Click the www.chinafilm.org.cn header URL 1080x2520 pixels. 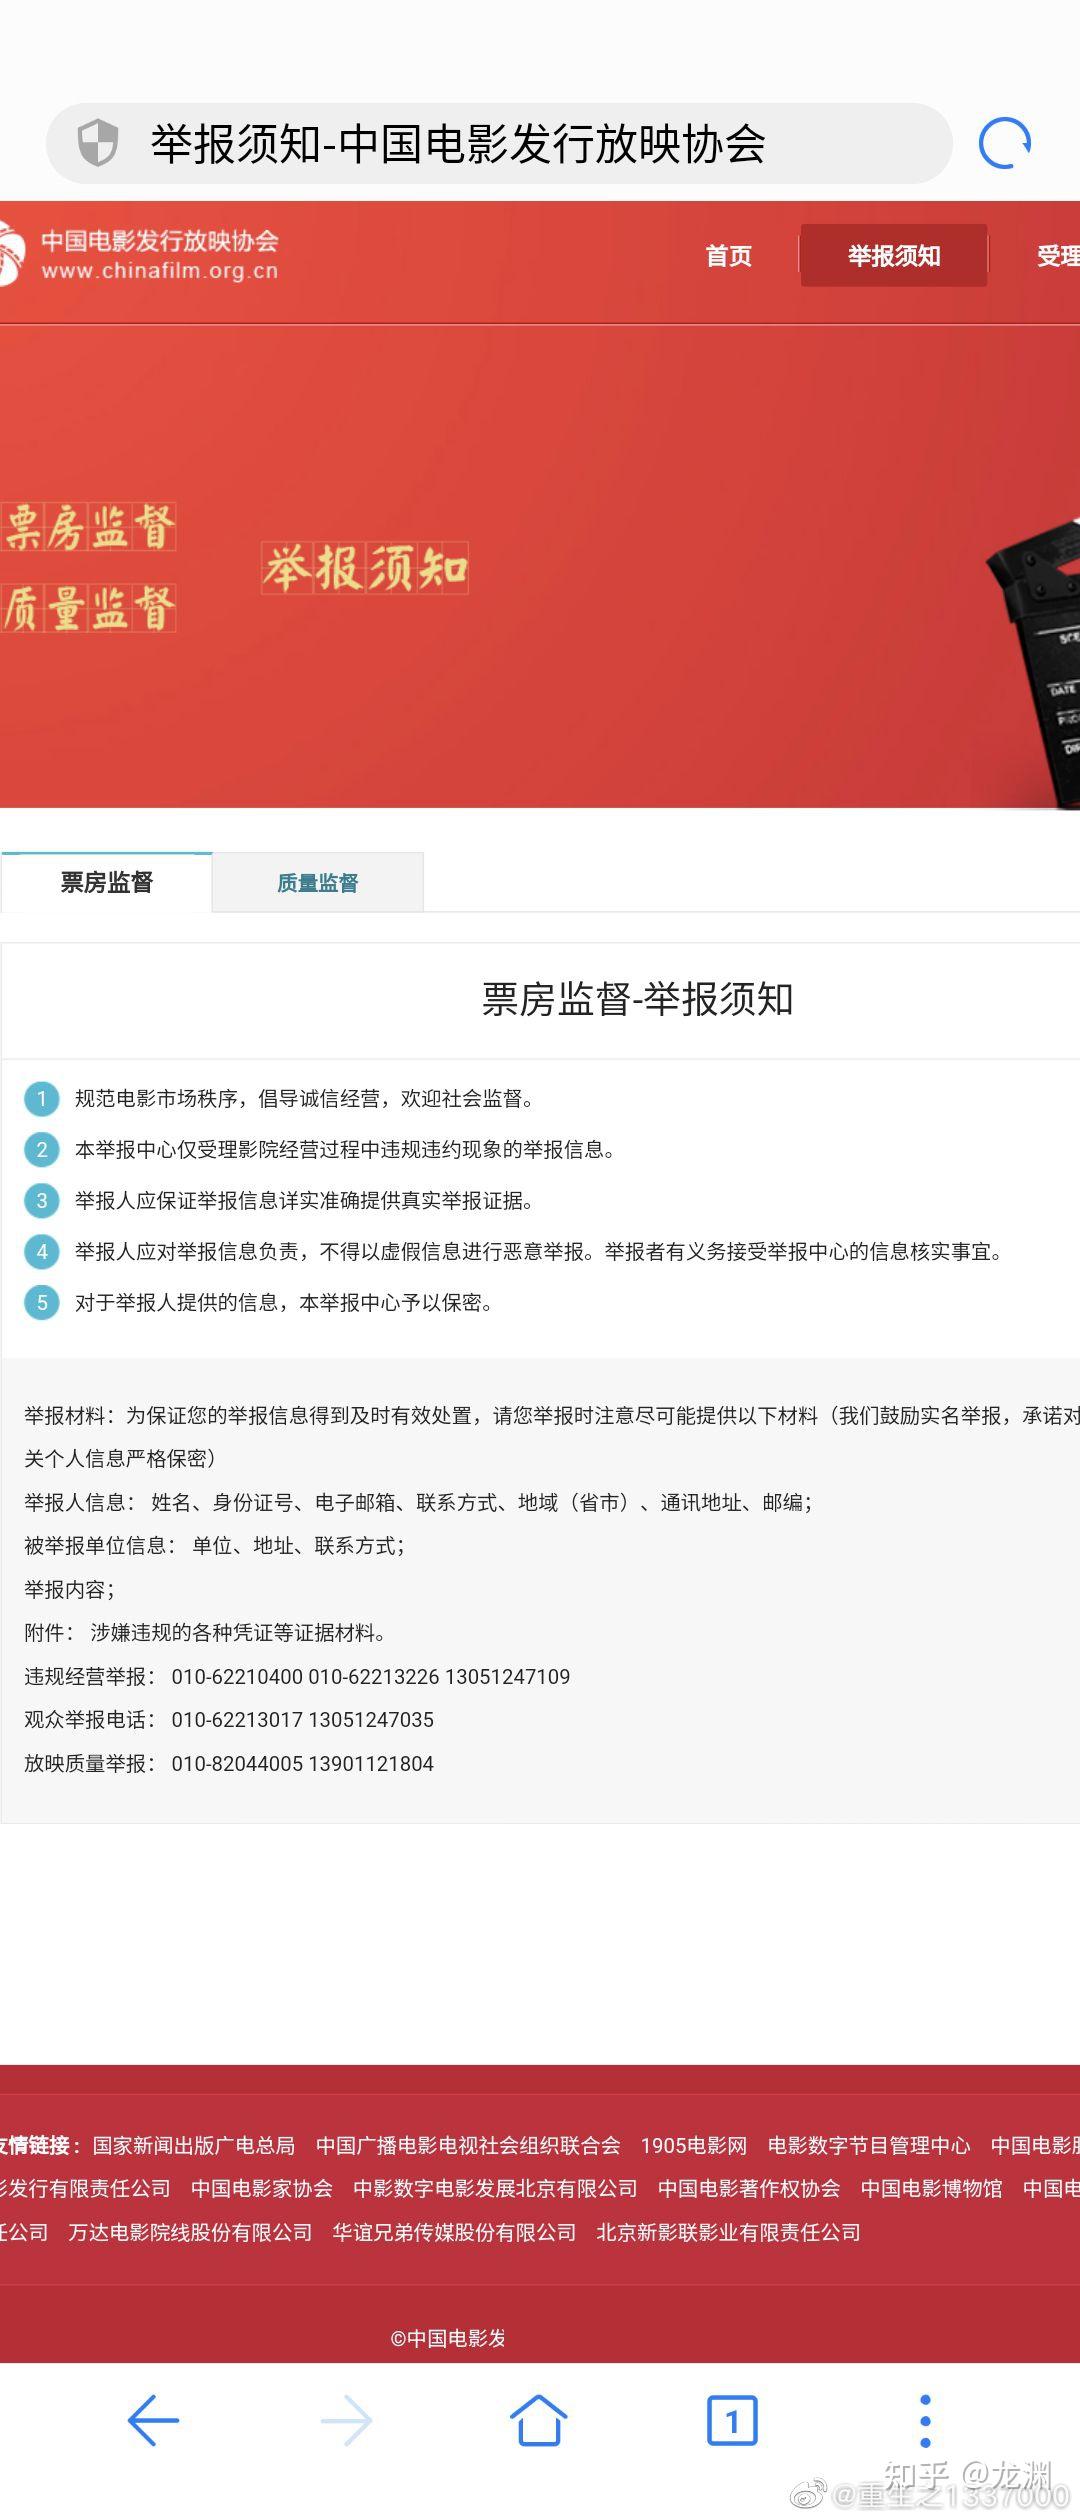tap(160, 271)
